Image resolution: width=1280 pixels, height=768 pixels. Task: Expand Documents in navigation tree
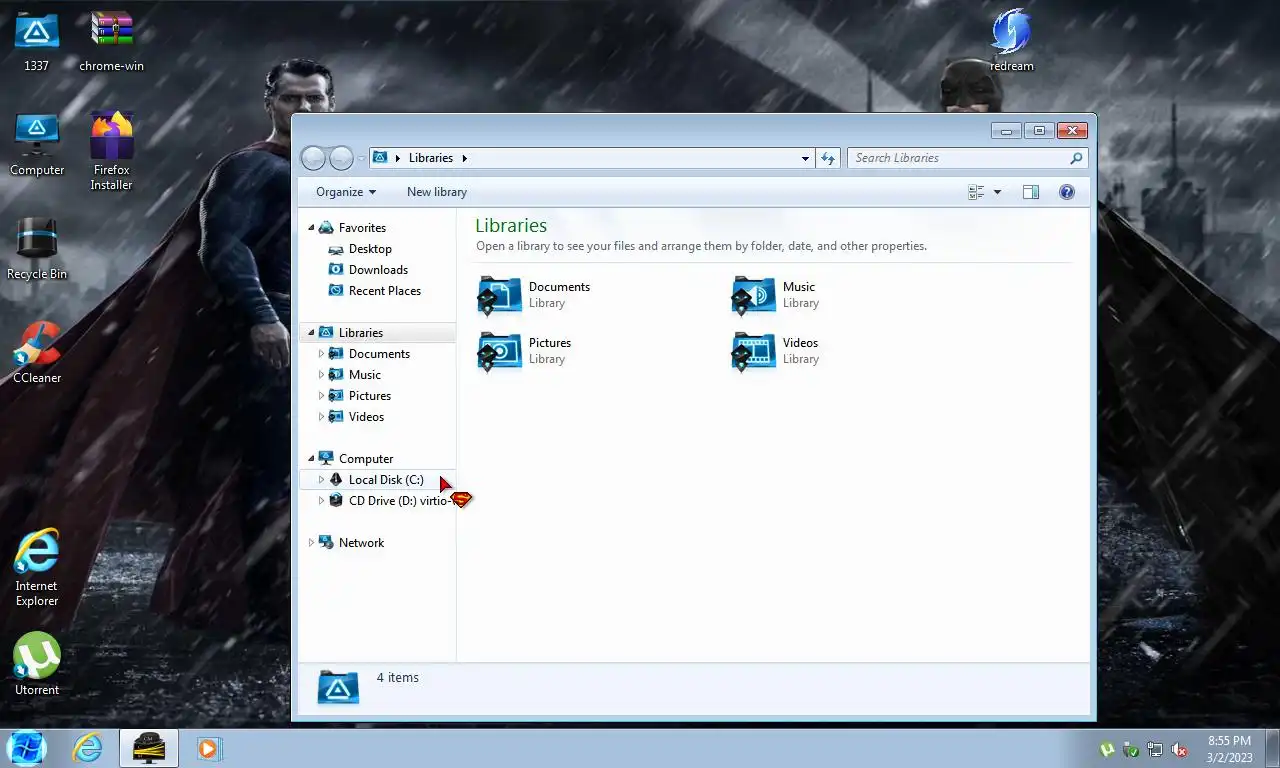coord(321,354)
